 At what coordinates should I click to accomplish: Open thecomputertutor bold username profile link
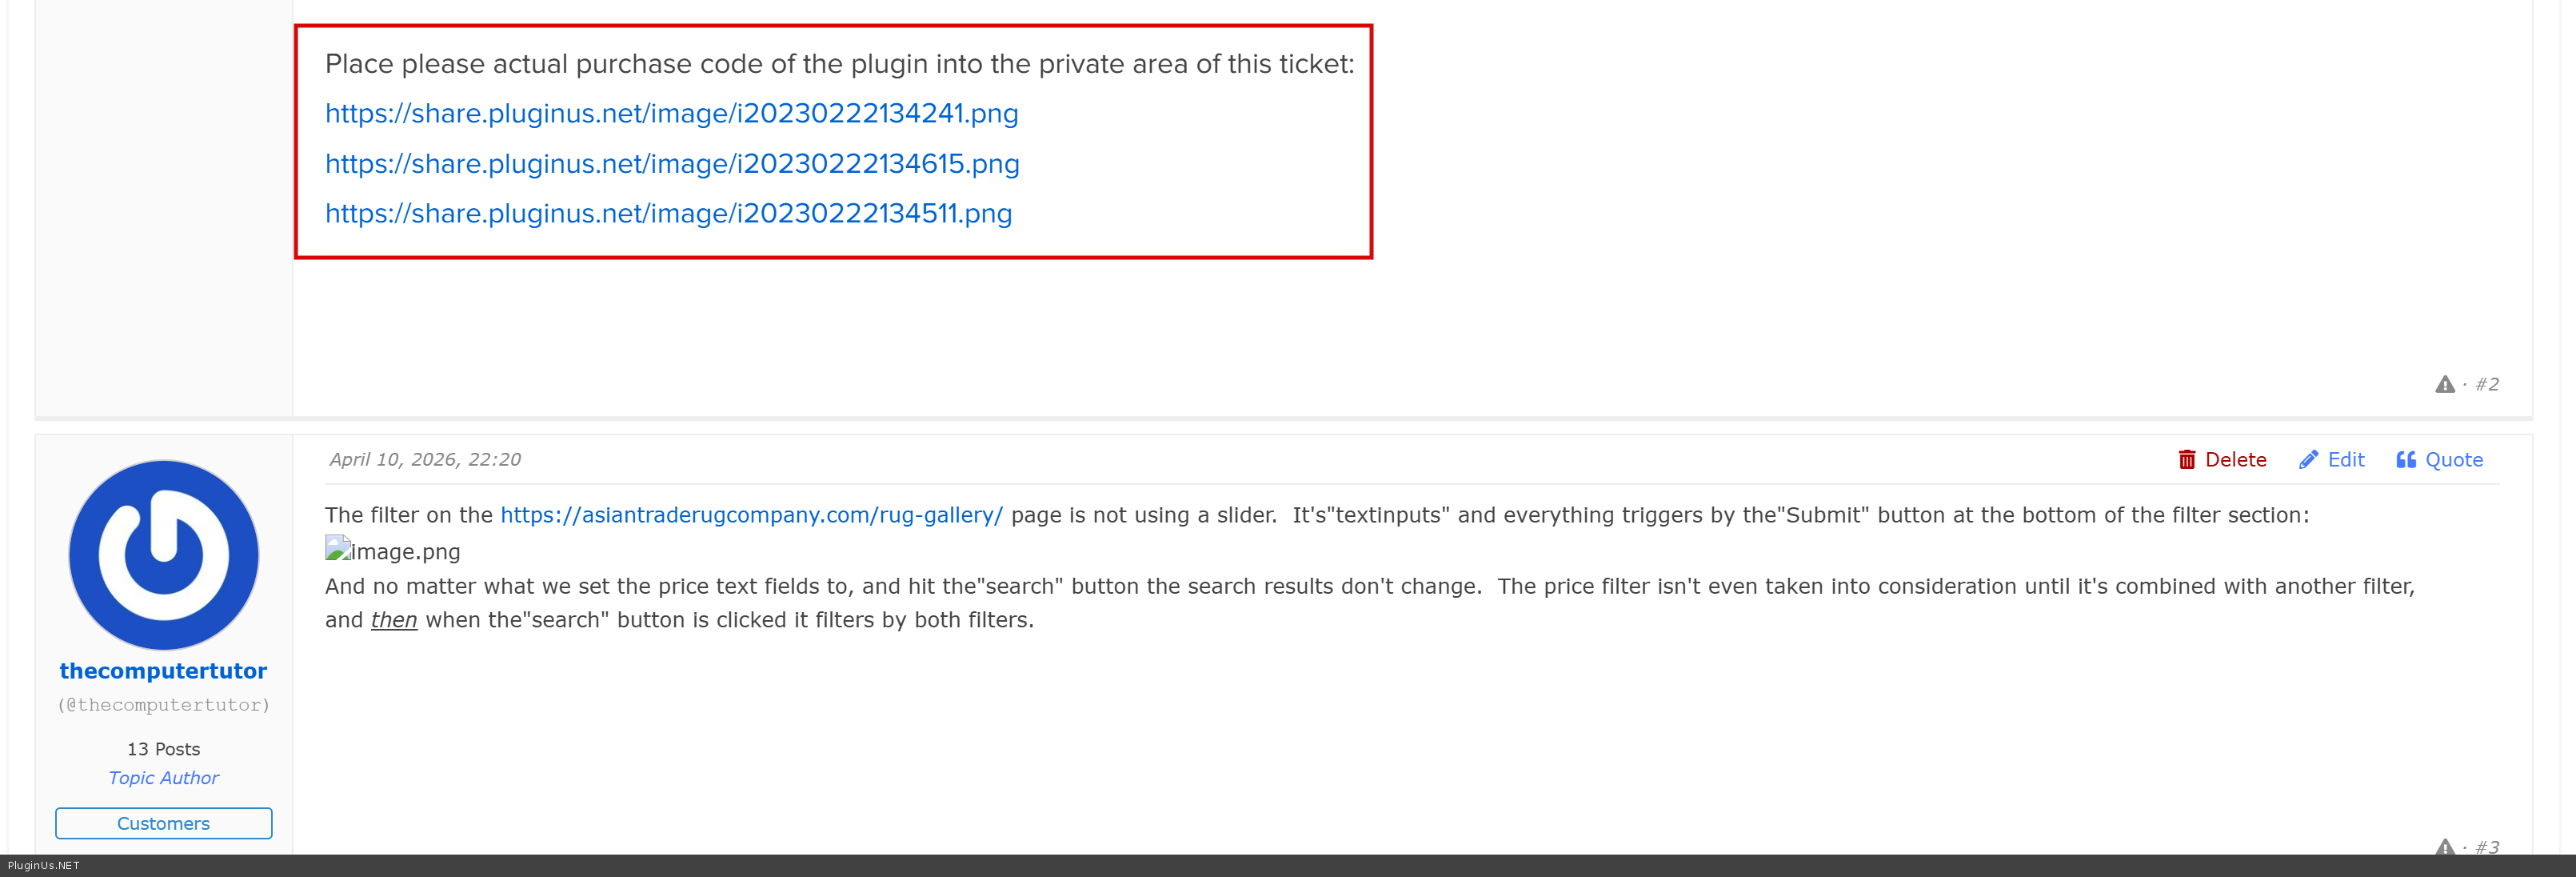[163, 671]
